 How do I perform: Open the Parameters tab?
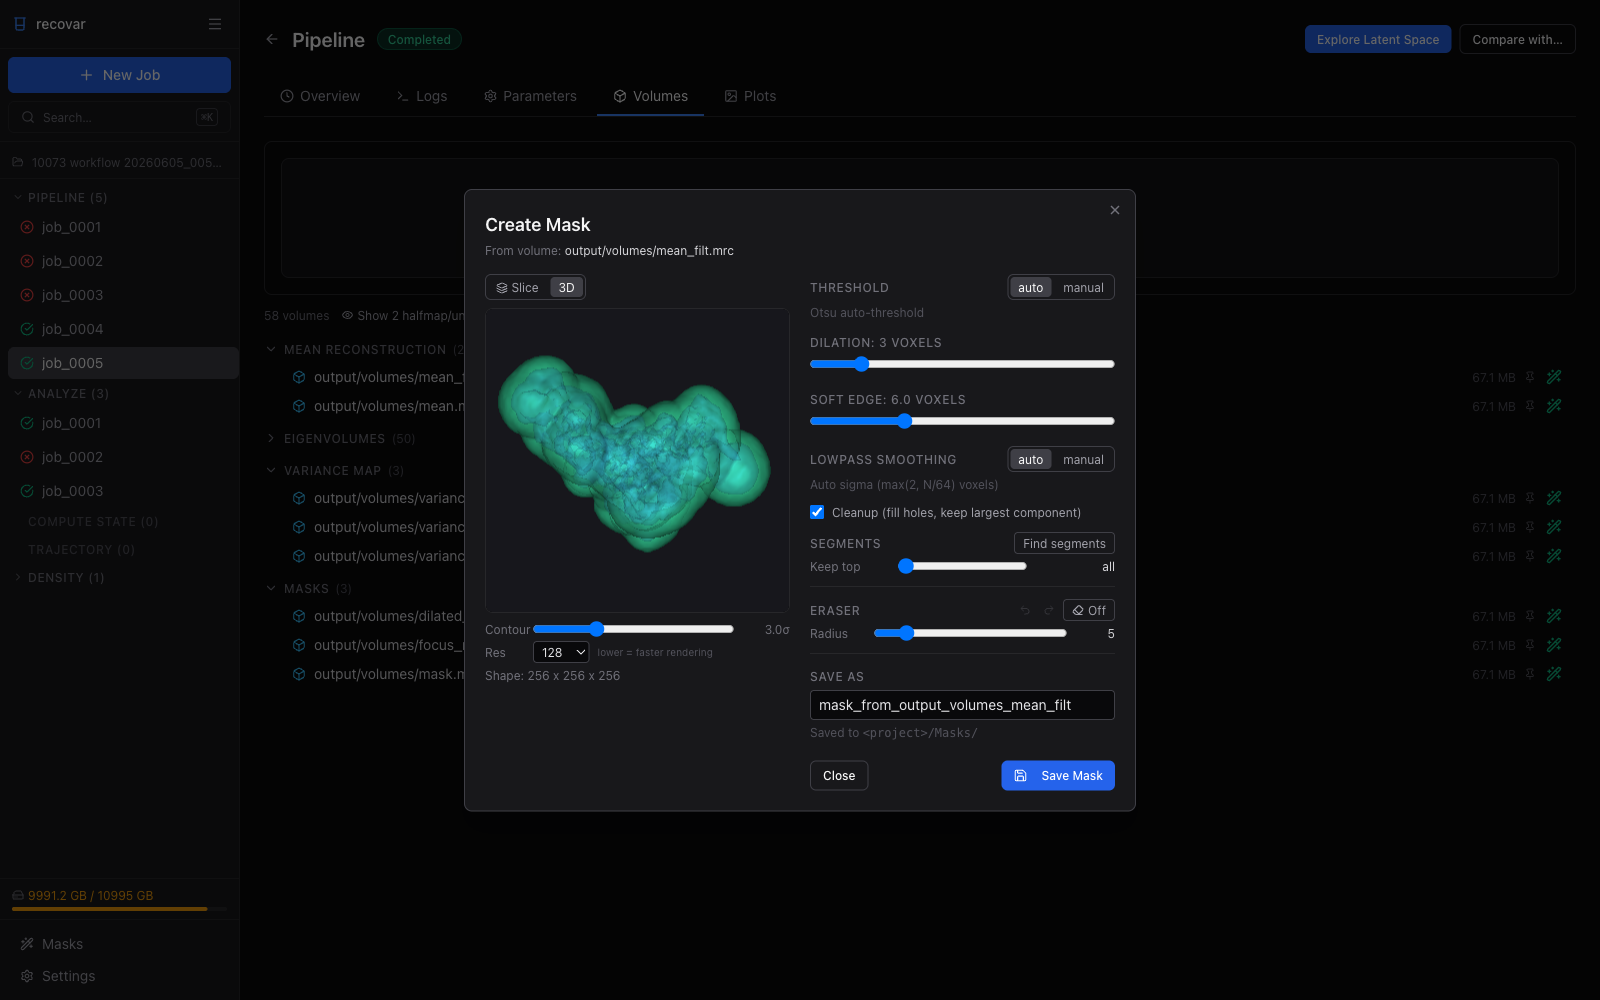pyautogui.click(x=530, y=96)
